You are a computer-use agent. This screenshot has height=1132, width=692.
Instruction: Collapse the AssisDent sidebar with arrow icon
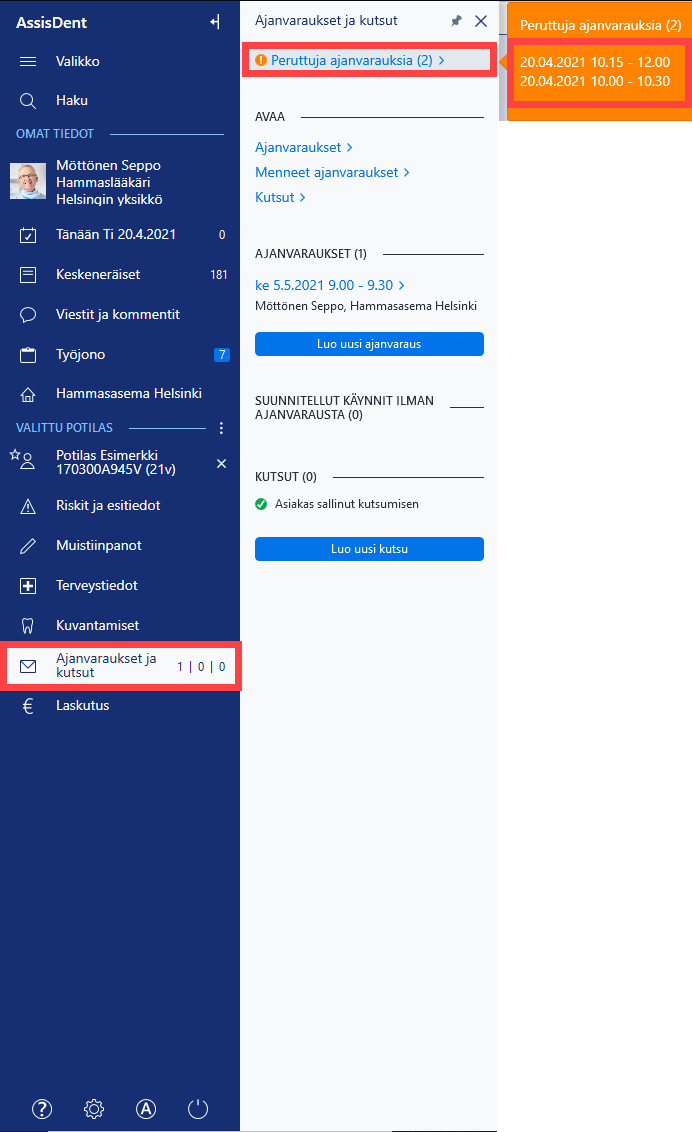[x=214, y=22]
